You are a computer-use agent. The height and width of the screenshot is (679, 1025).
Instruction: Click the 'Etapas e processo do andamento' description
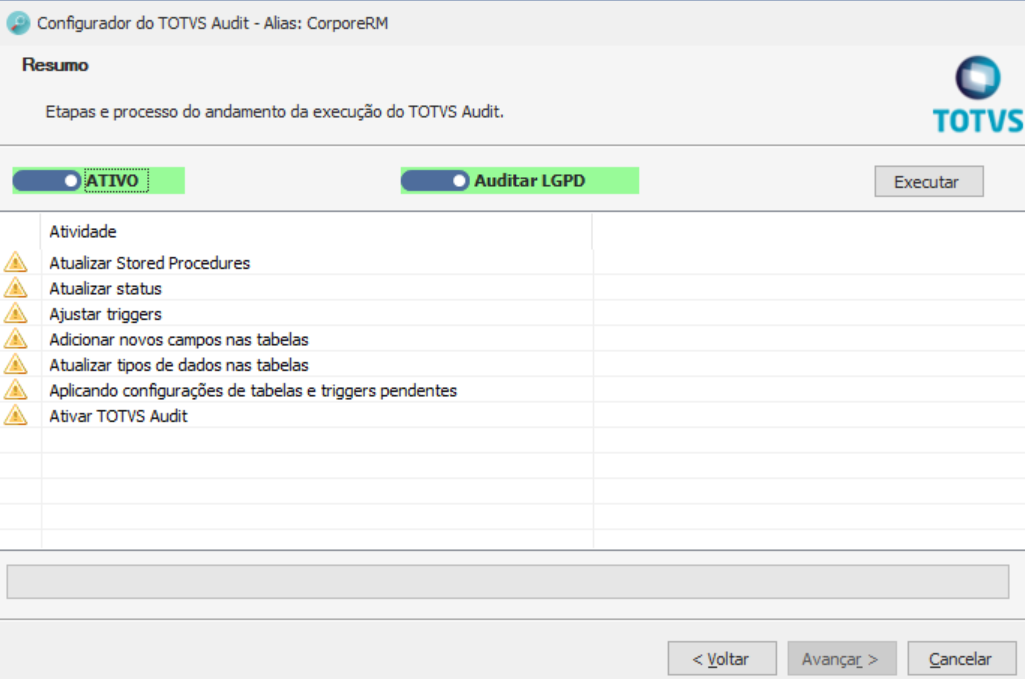tap(275, 112)
